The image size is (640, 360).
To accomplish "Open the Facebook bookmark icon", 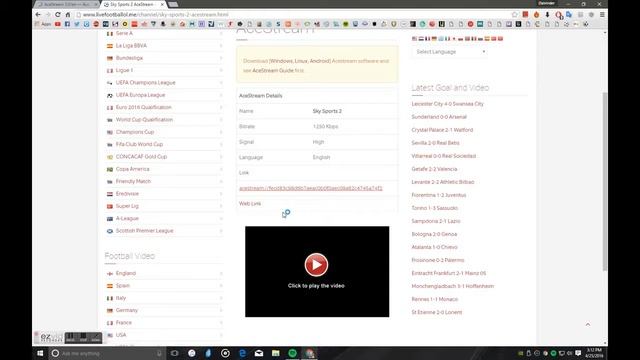I will pyautogui.click(x=67, y=24).
